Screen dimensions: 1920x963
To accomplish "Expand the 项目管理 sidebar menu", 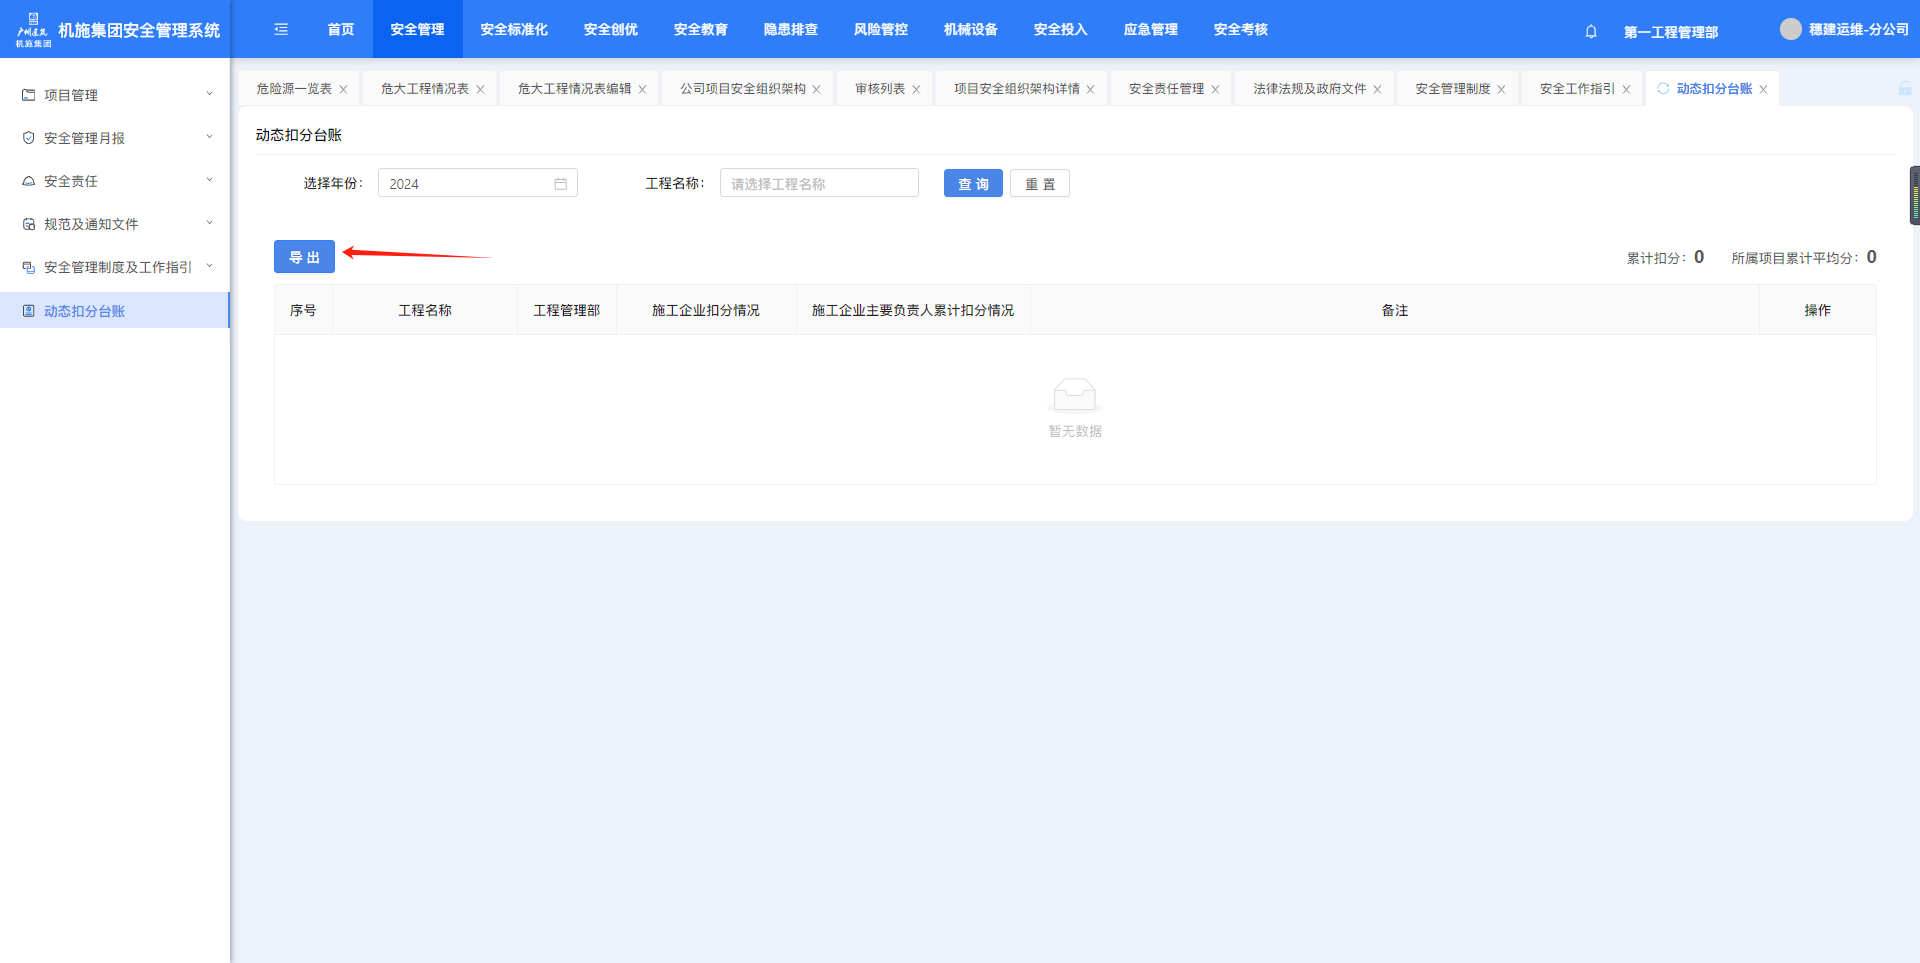I will pos(115,95).
